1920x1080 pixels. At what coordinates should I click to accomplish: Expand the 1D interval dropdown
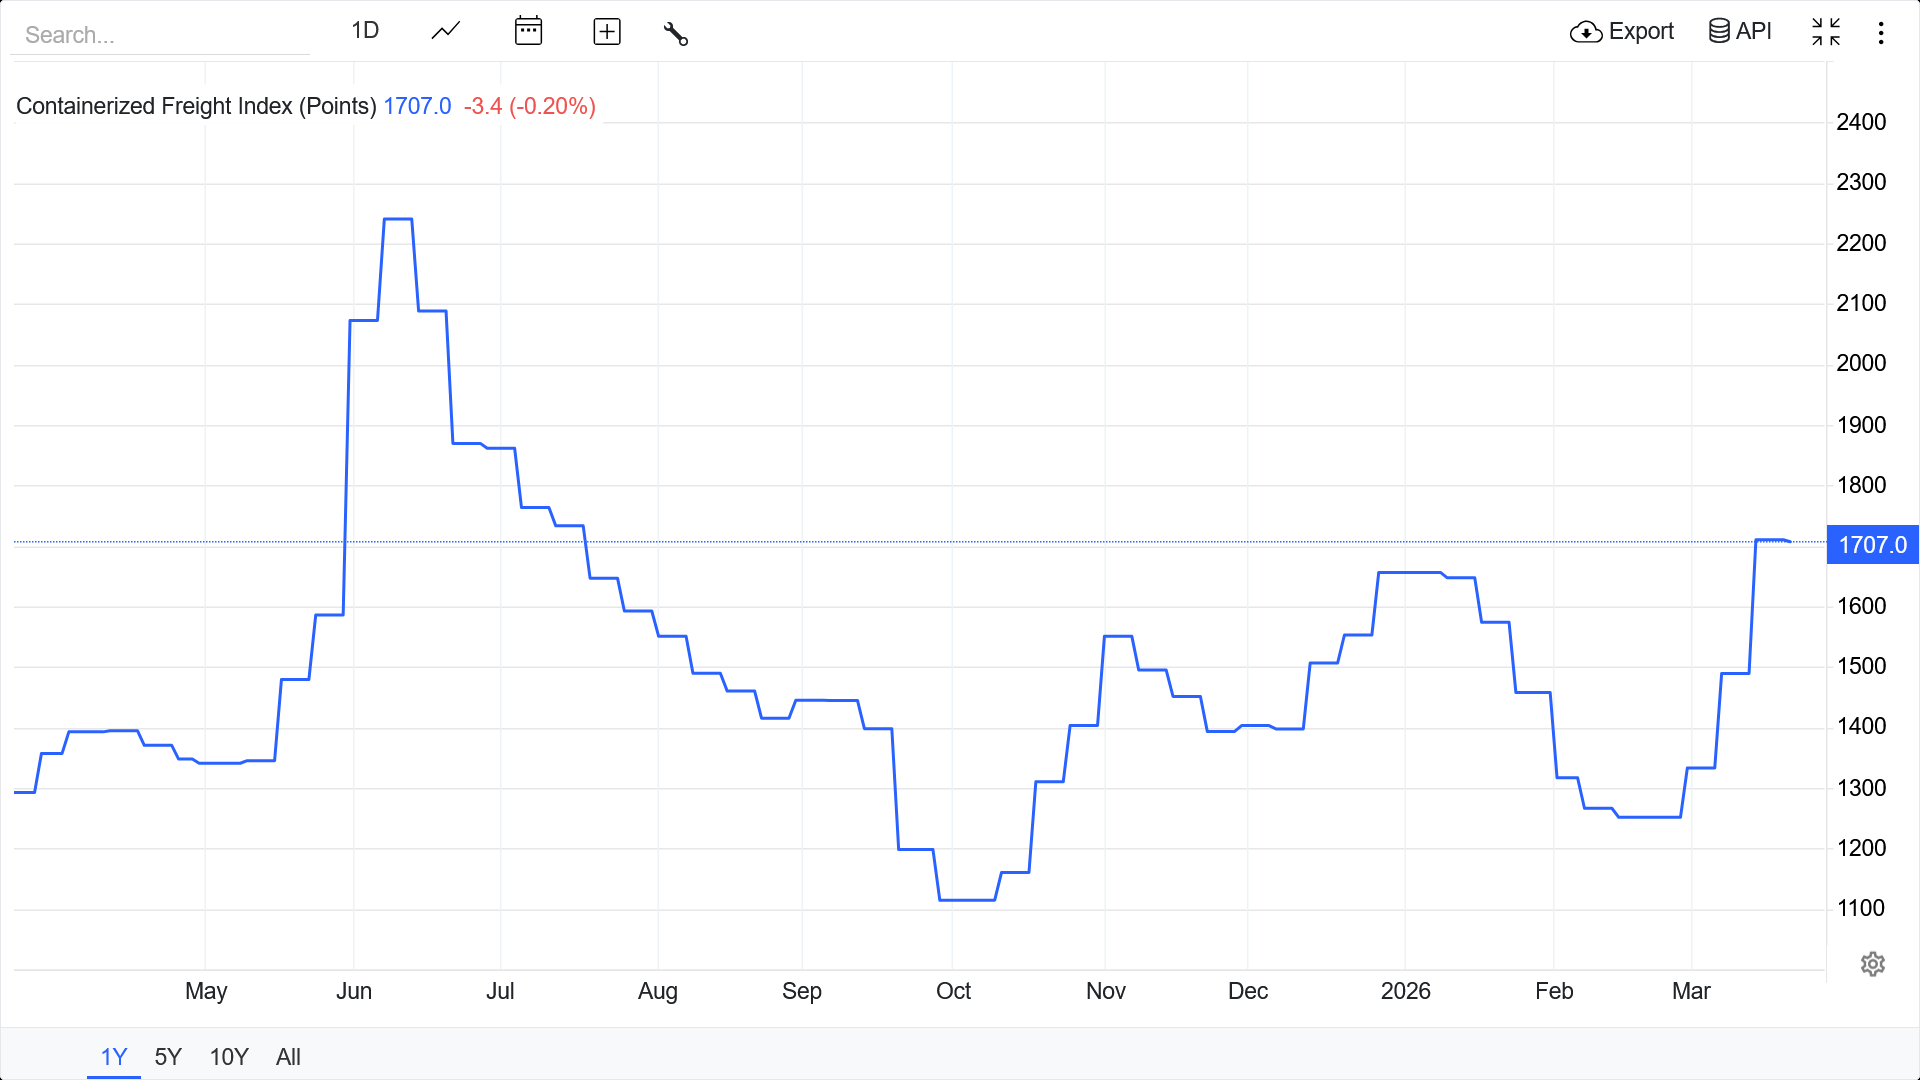(365, 31)
